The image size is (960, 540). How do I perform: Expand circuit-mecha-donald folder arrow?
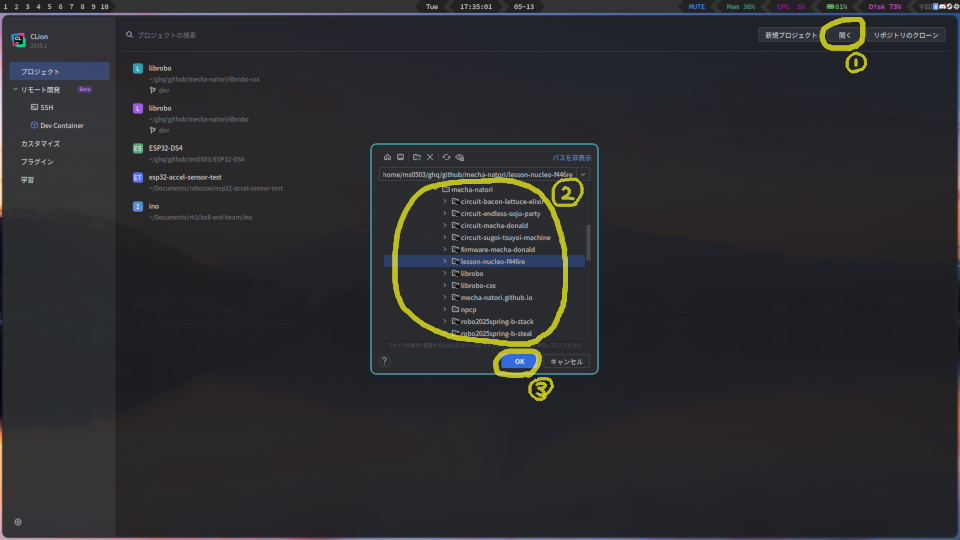pos(445,225)
